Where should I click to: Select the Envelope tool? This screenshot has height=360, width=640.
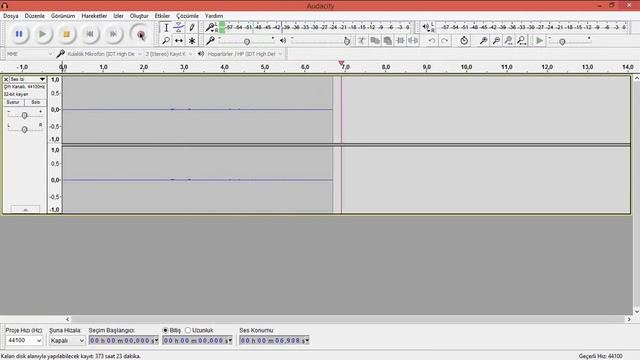tap(179, 28)
